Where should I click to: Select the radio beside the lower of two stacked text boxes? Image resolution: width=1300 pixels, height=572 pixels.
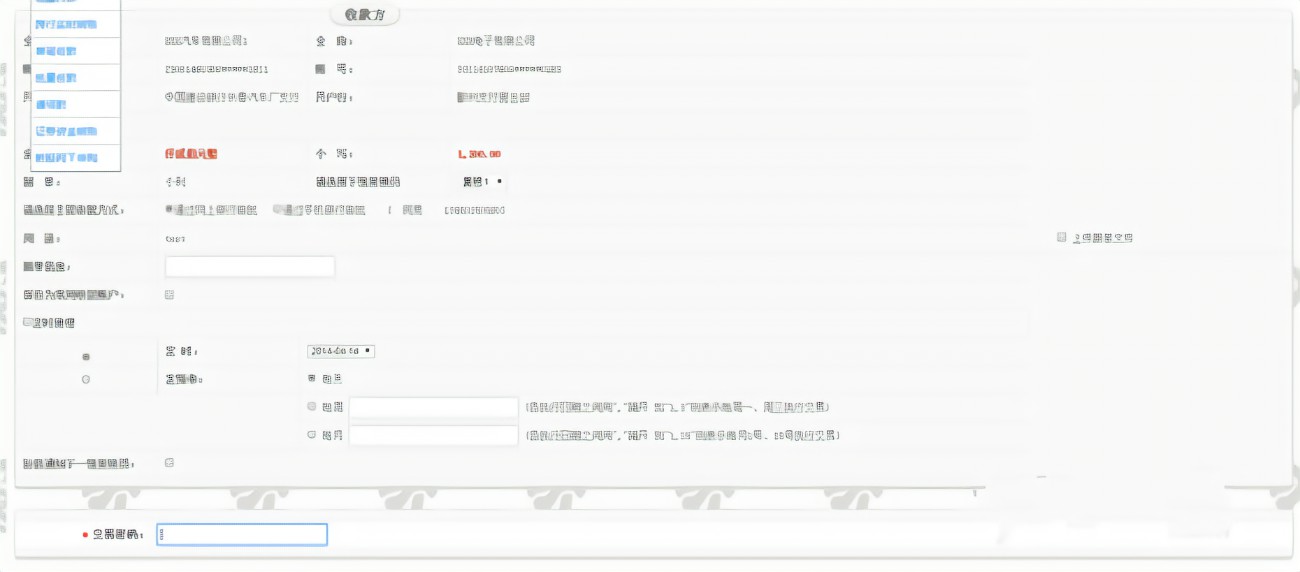click(x=313, y=435)
